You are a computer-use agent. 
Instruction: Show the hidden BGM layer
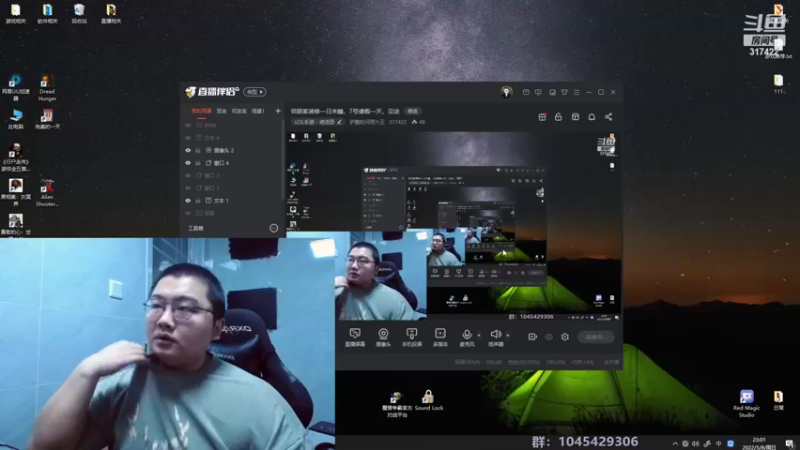188,126
